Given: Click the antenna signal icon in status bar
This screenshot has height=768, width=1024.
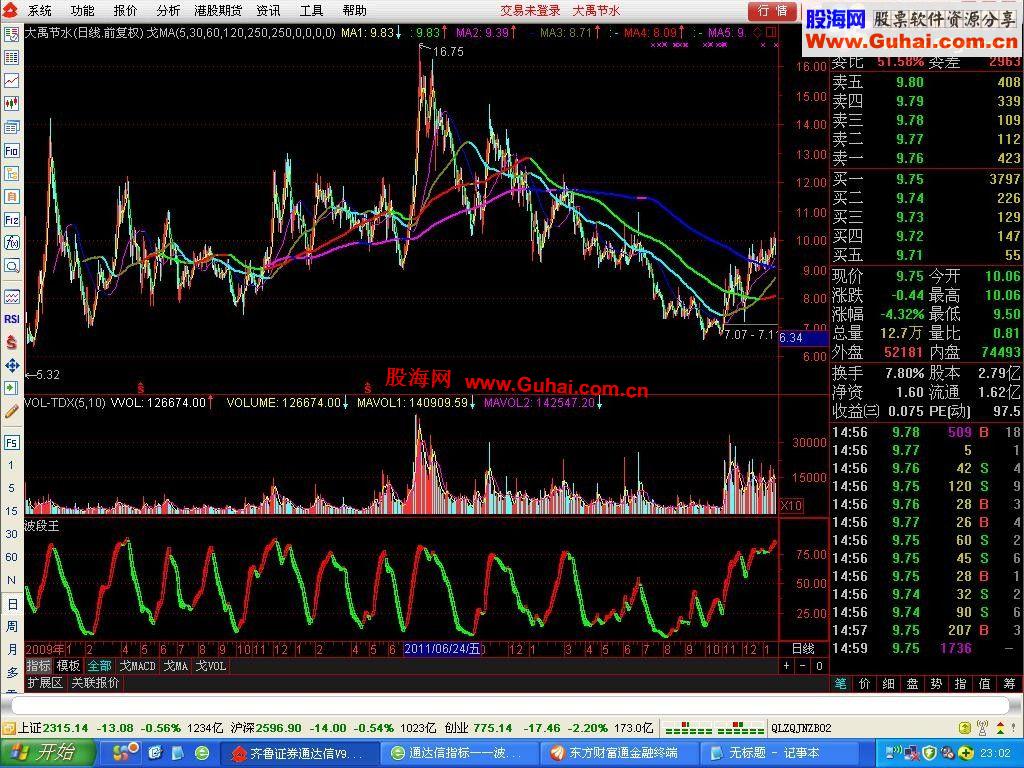Looking at the screenshot, I should [982, 728].
